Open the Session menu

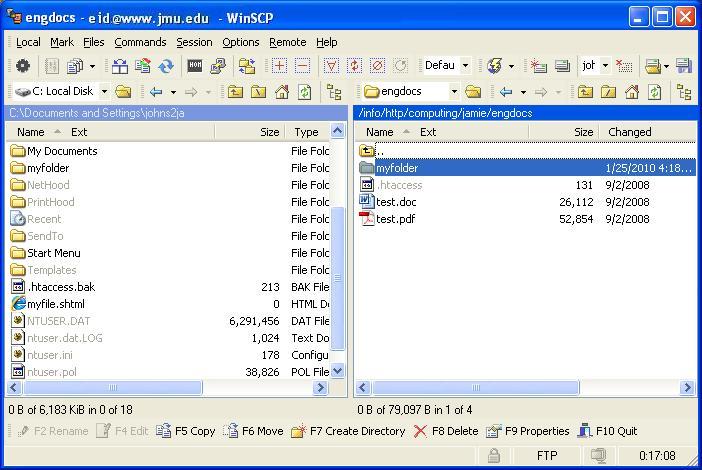[194, 42]
